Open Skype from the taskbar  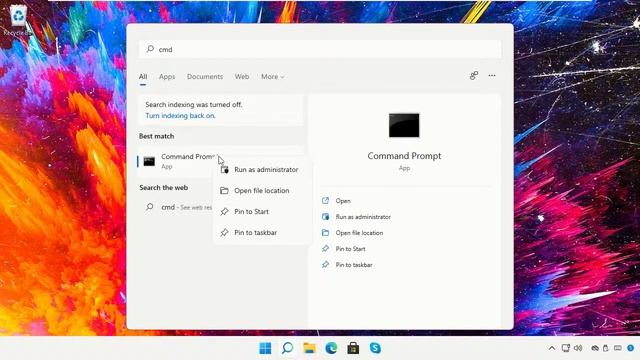375,348
